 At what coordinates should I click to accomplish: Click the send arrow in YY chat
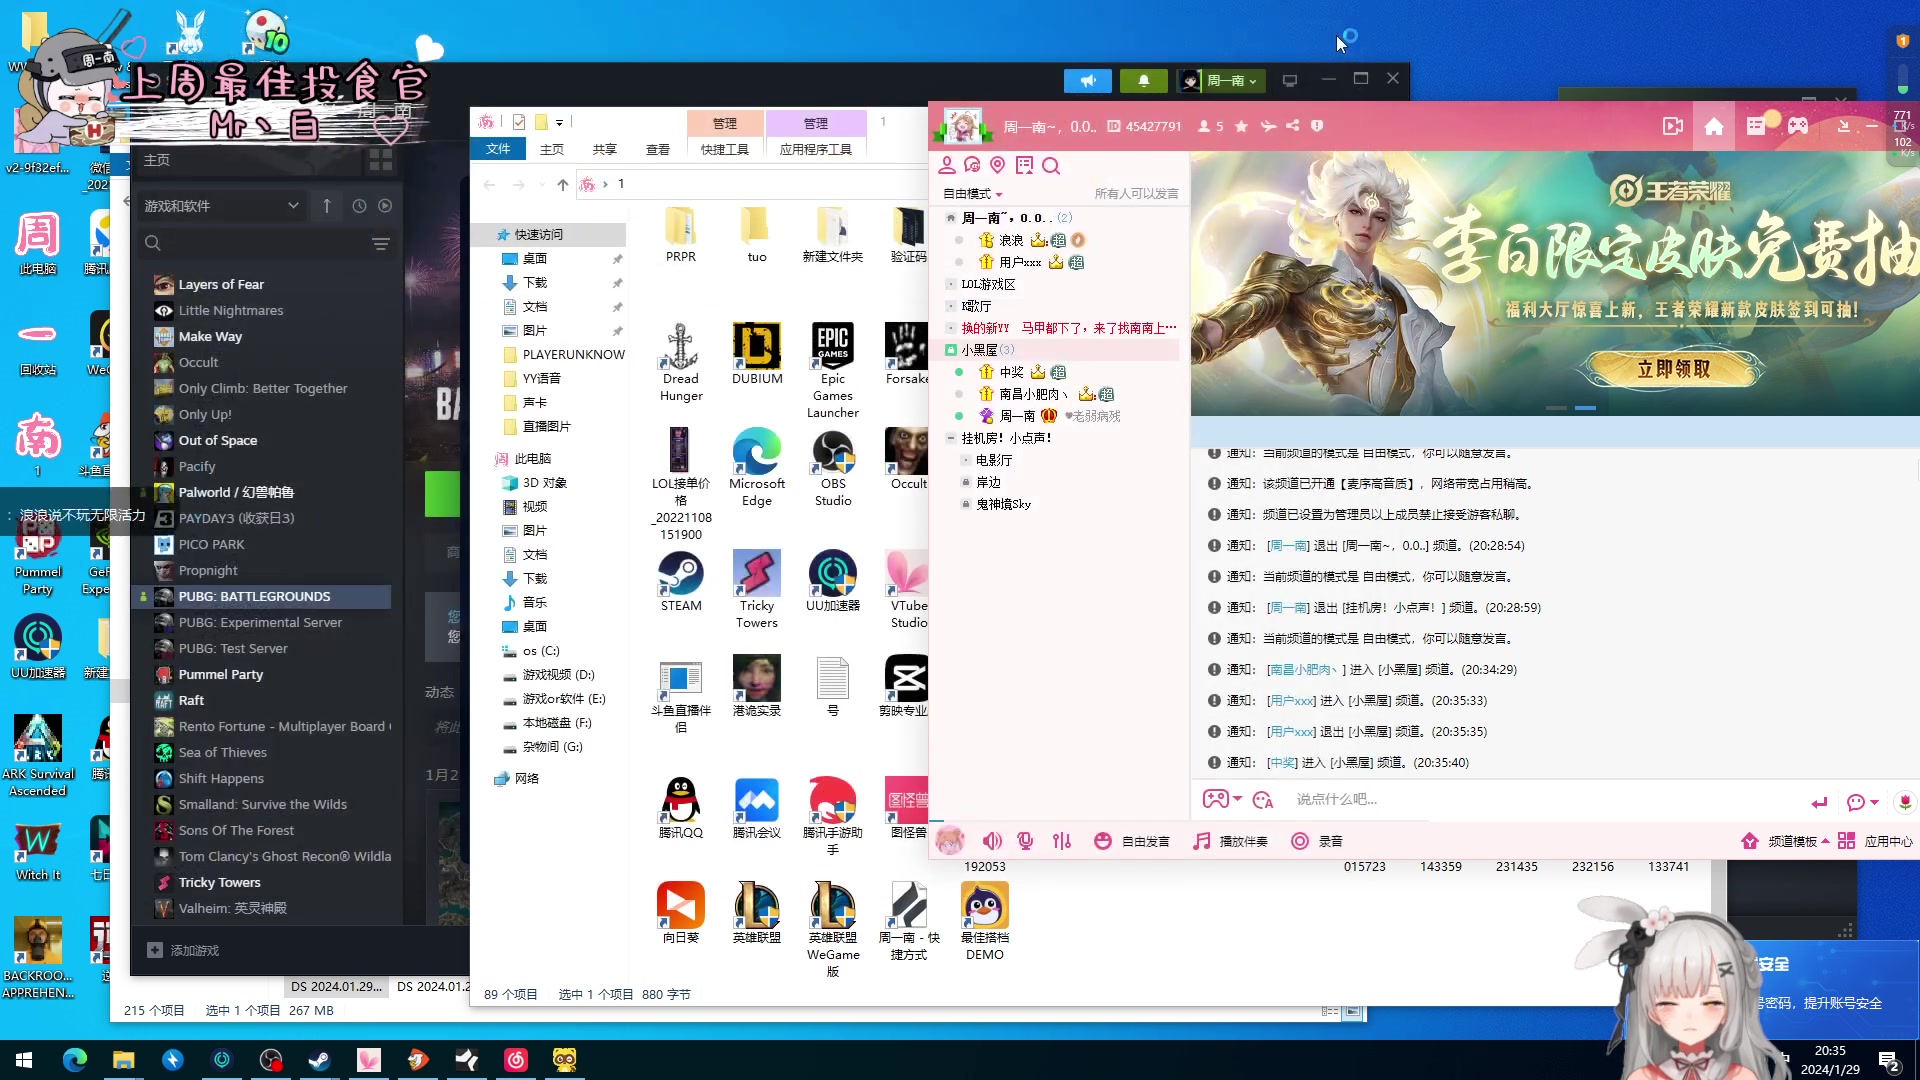(1819, 802)
